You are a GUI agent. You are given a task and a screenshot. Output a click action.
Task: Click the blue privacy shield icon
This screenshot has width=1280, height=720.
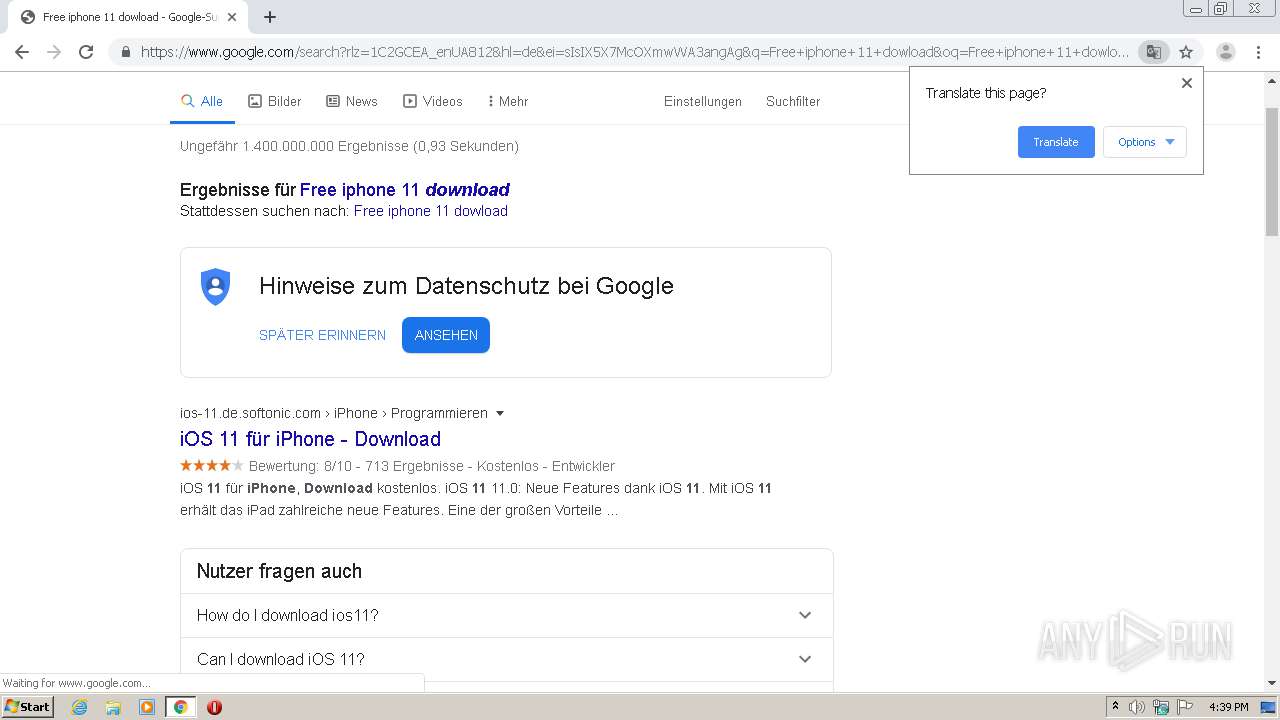click(215, 286)
